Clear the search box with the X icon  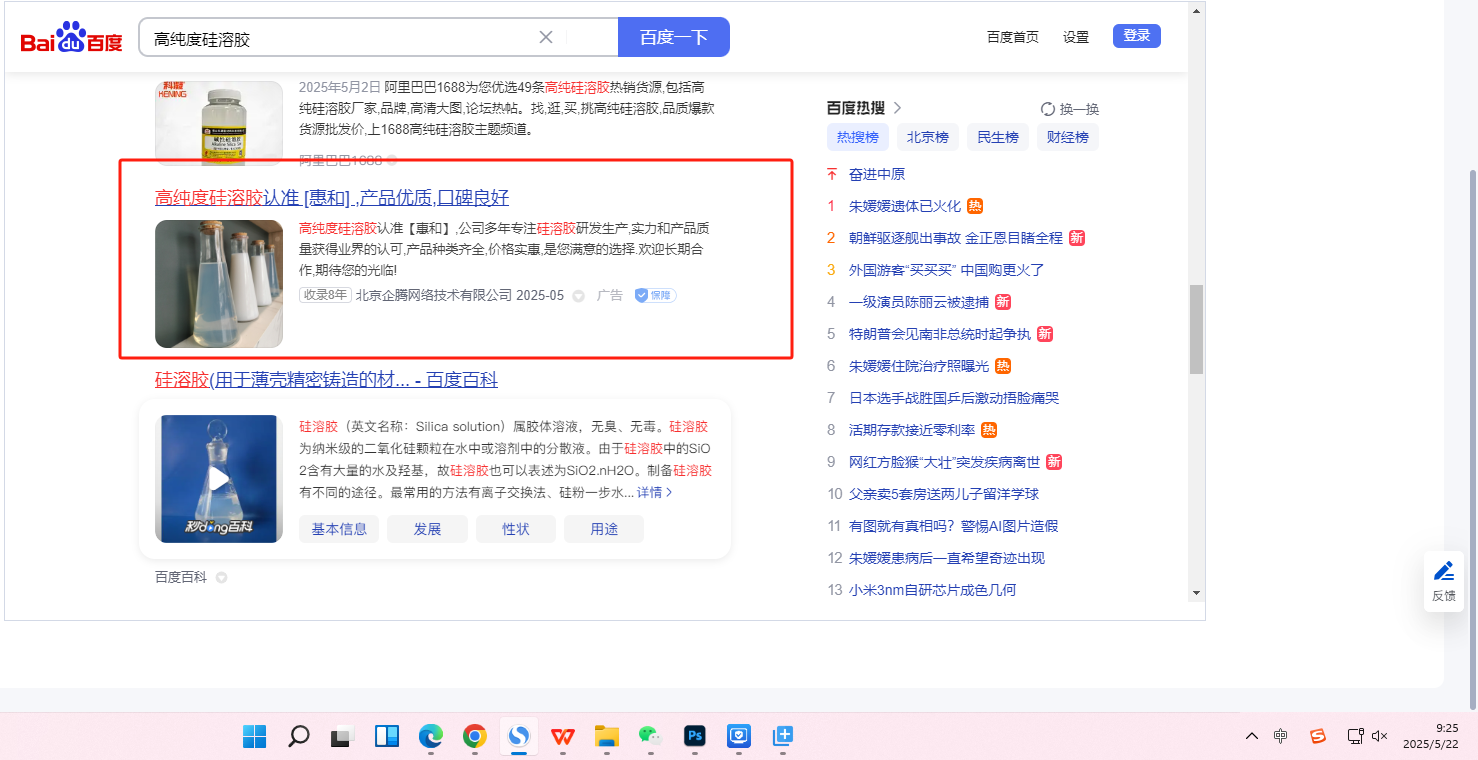pyautogui.click(x=546, y=37)
